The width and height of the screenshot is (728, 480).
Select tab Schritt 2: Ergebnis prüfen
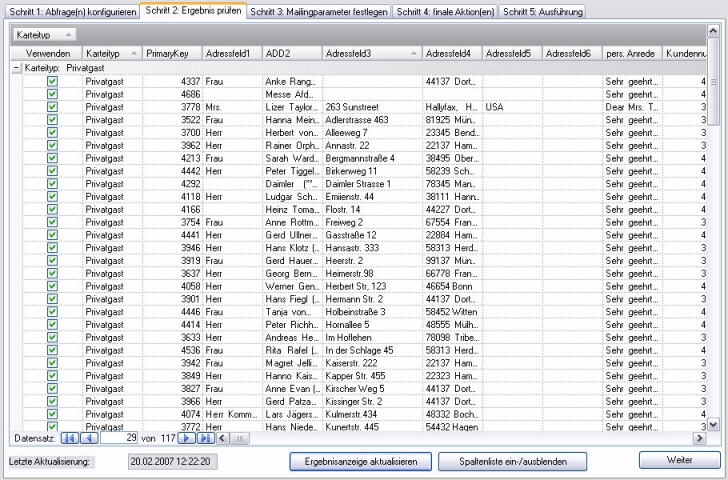[x=193, y=10]
